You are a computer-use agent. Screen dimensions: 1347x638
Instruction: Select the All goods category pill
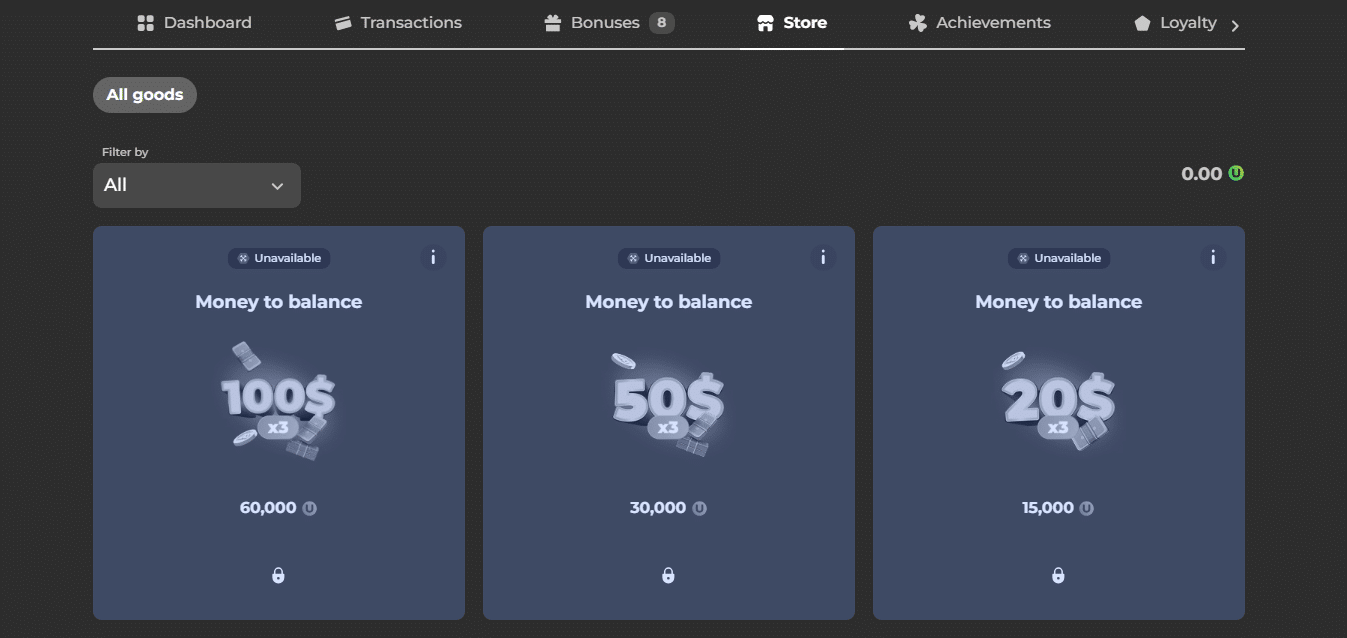145,95
